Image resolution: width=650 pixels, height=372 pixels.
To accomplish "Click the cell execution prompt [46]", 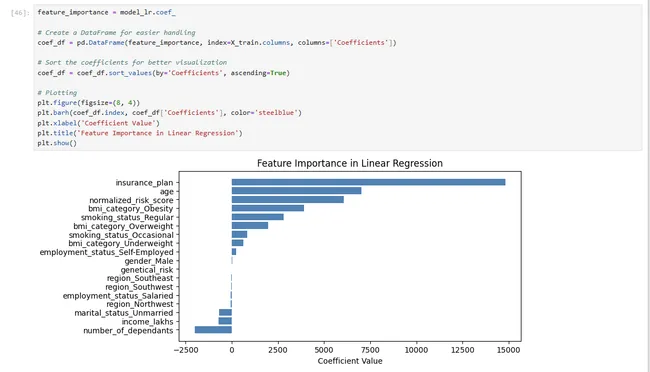I will [20, 13].
